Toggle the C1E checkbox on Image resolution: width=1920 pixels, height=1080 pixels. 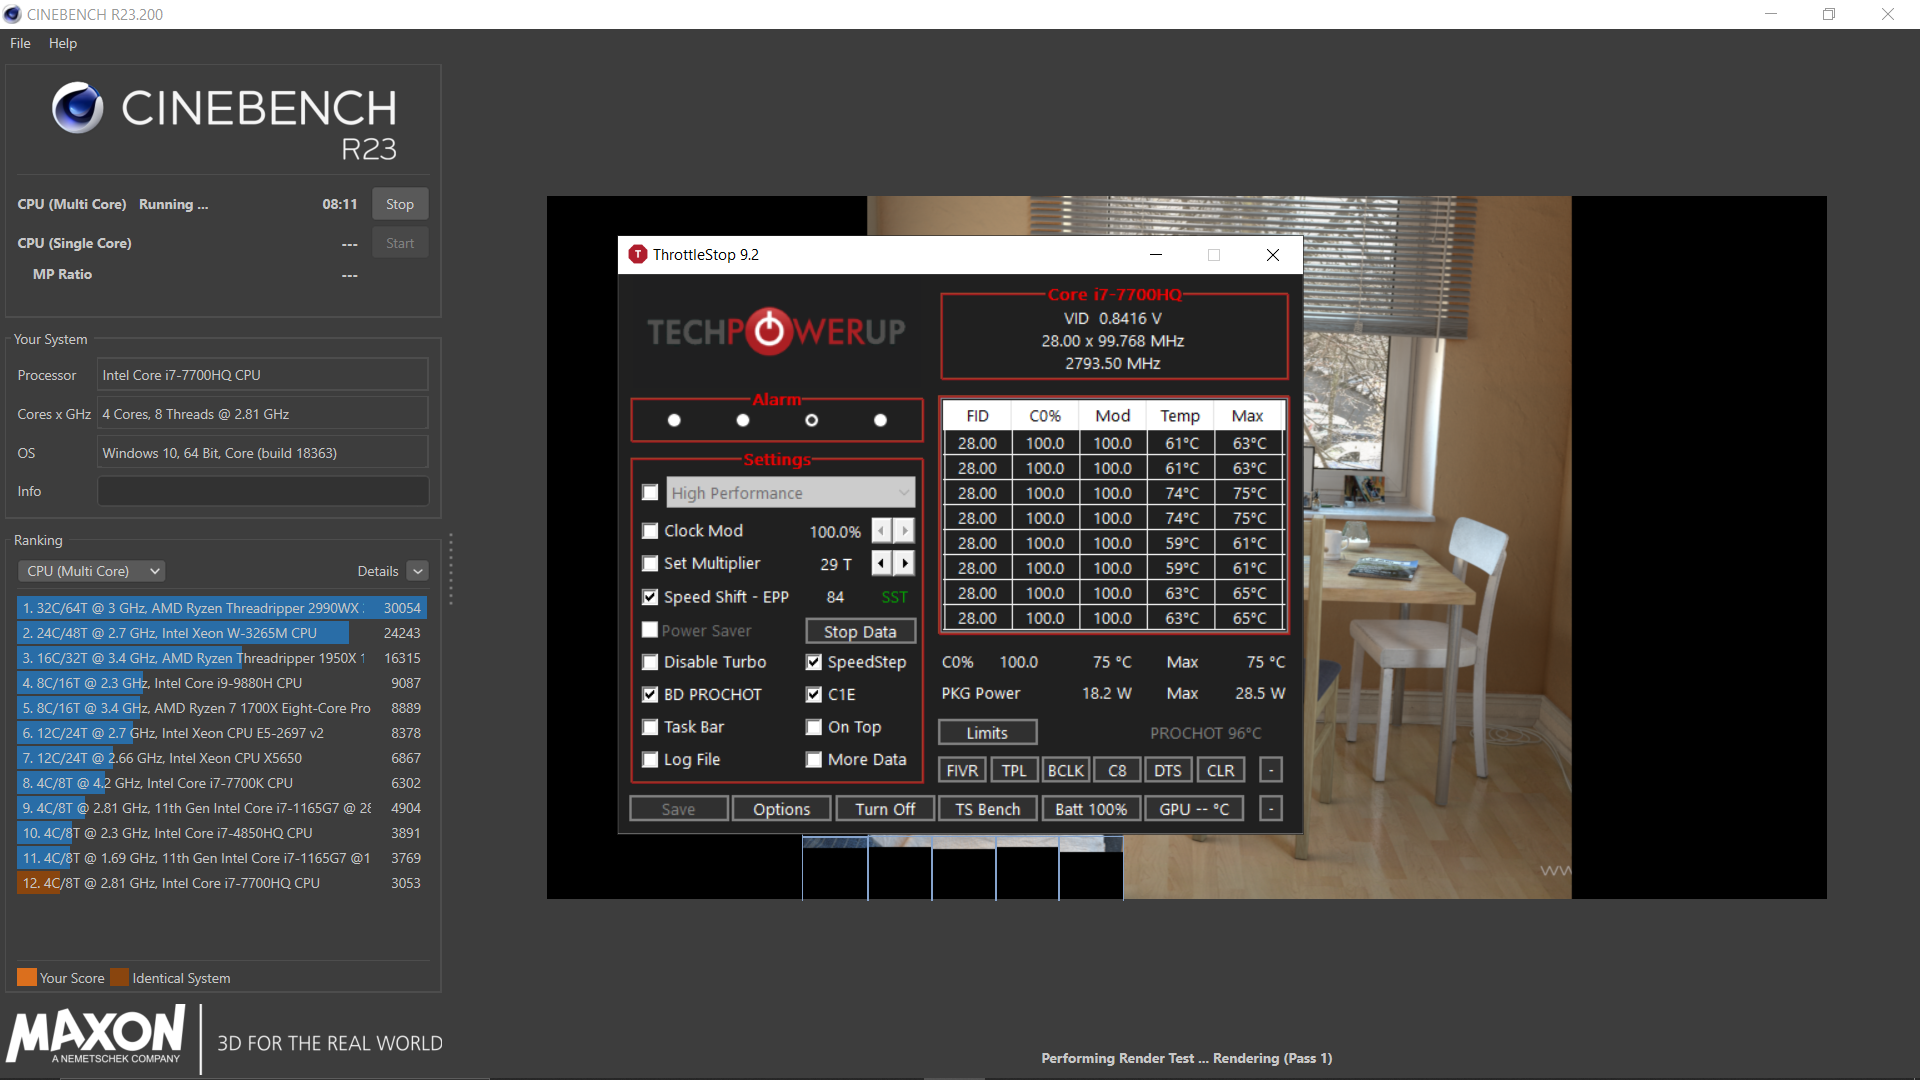coord(814,694)
